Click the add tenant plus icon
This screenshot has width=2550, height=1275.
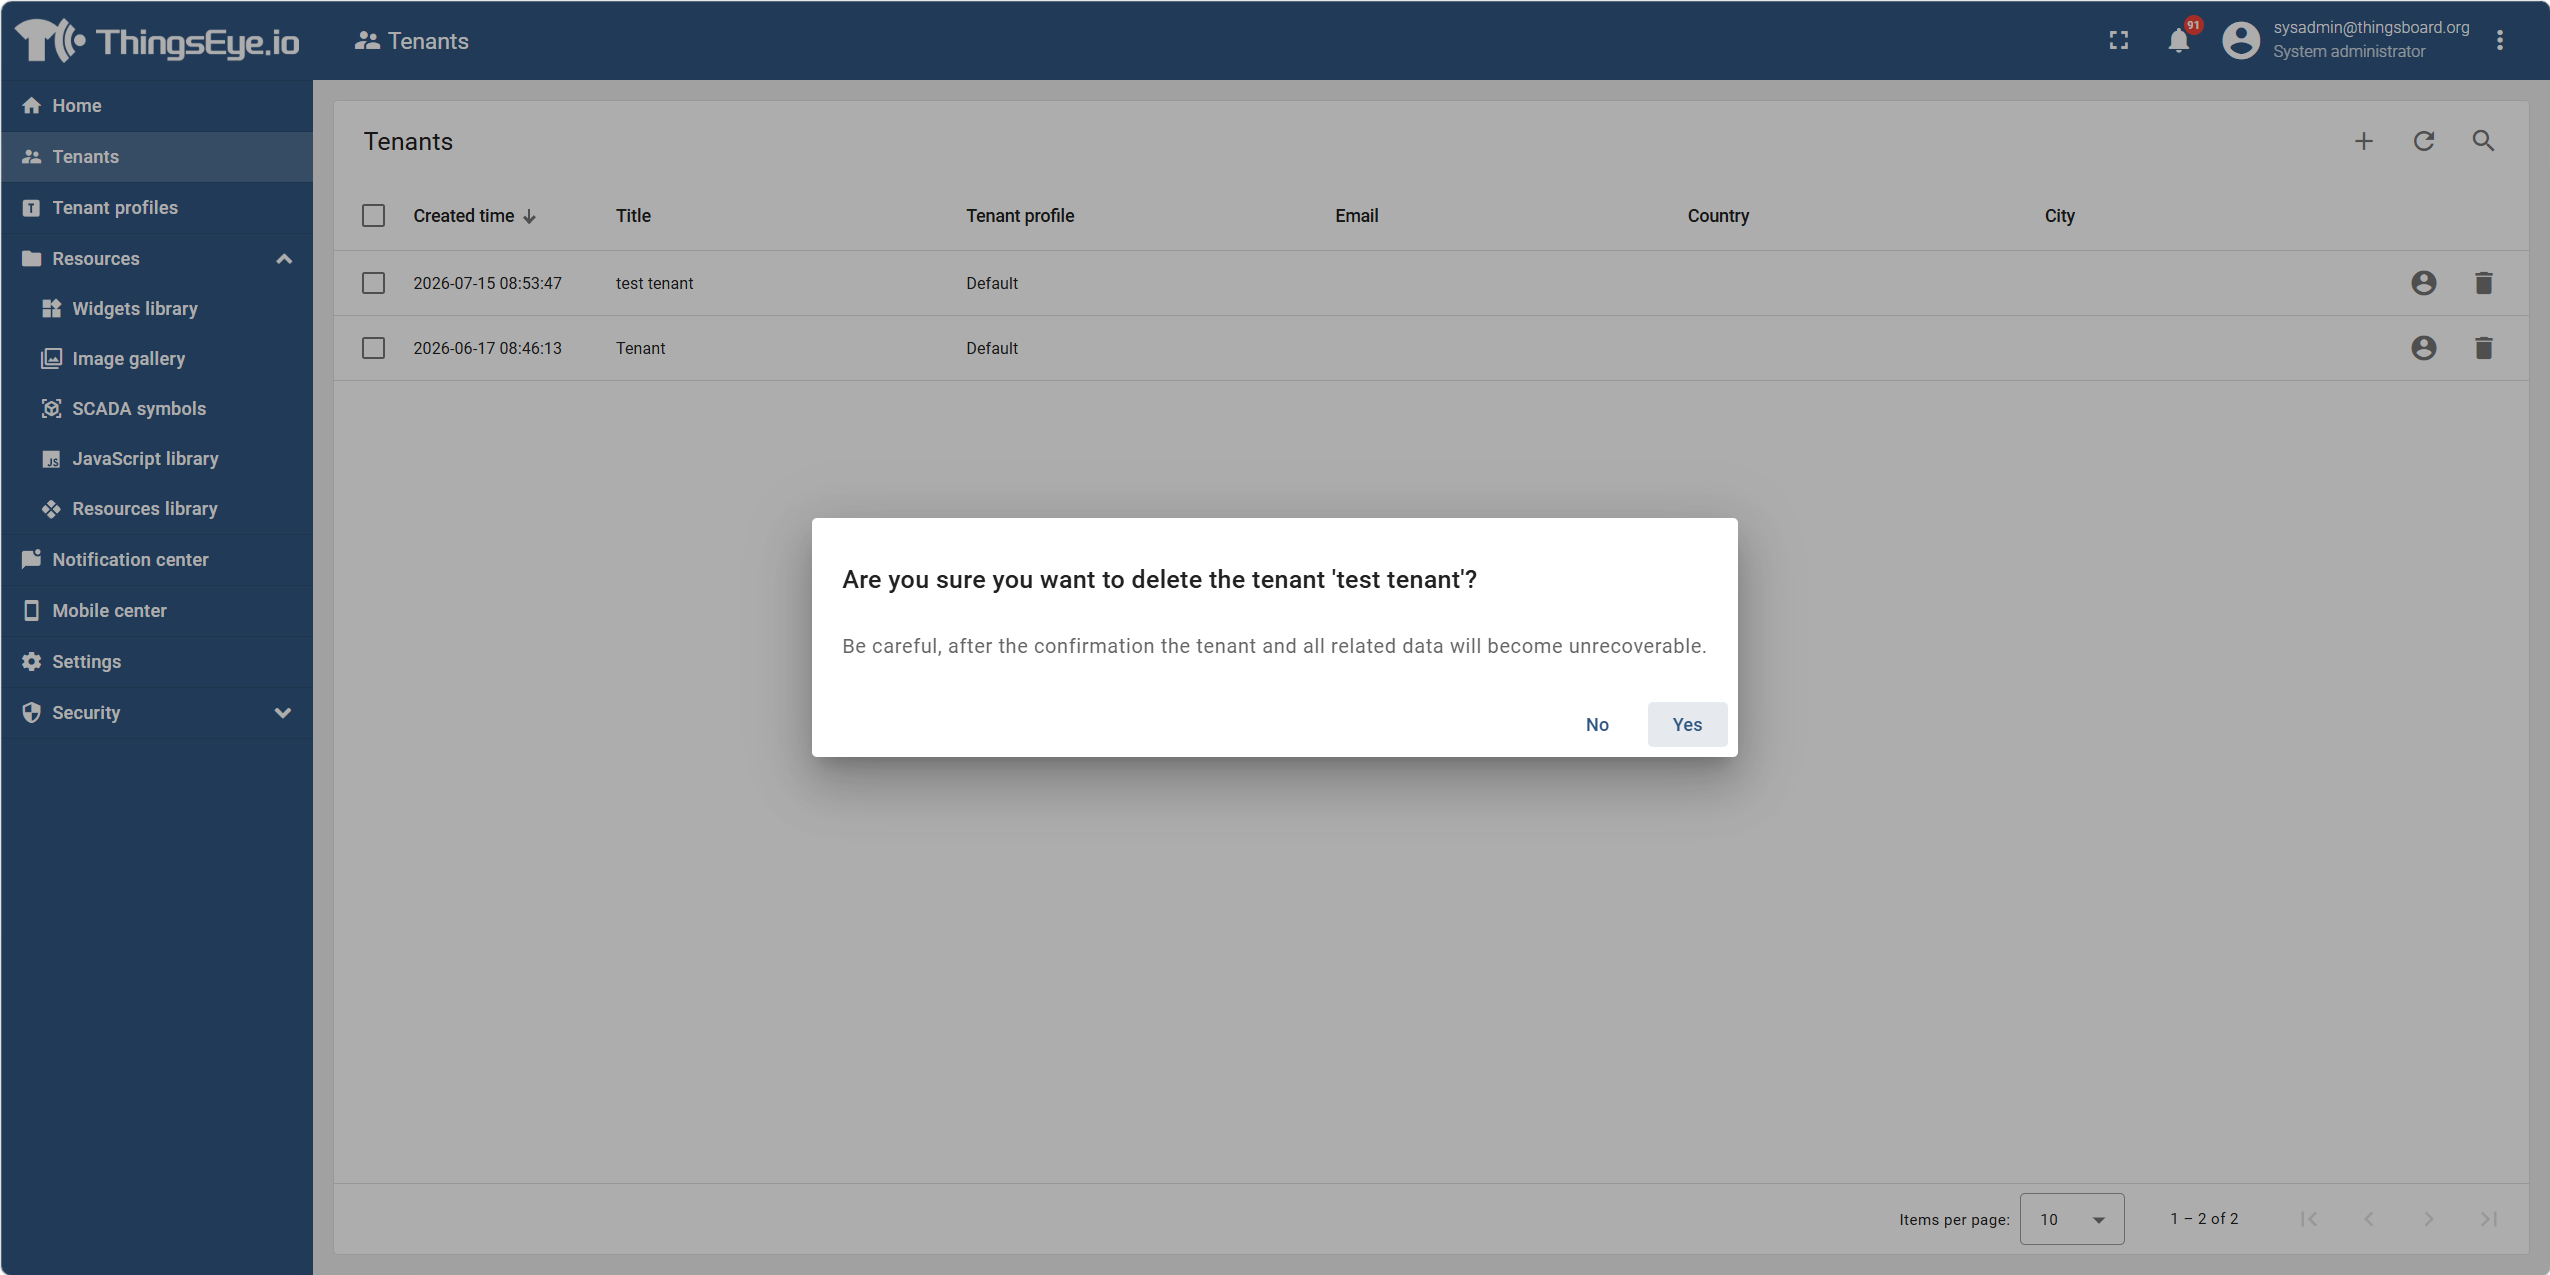2364,141
